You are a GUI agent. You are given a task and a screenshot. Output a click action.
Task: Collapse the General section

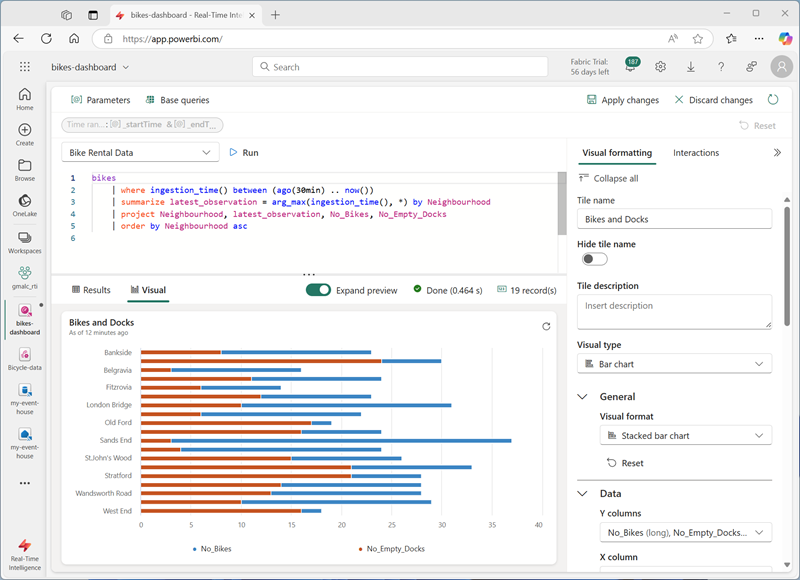tap(582, 397)
